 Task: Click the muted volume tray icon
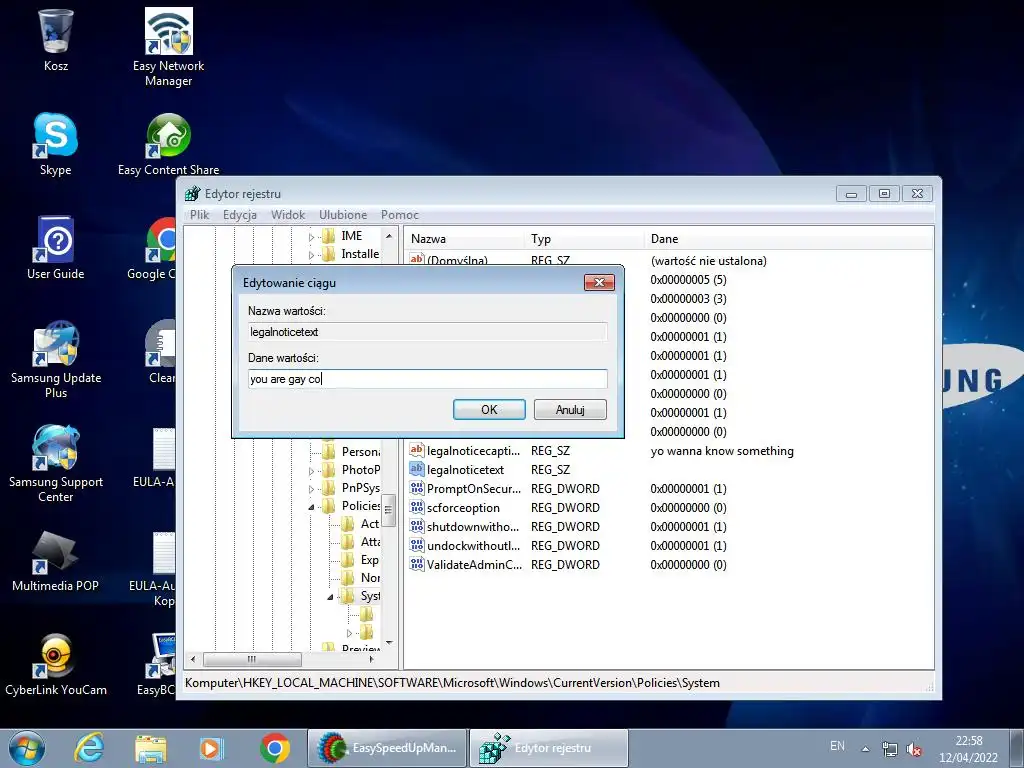coord(914,748)
